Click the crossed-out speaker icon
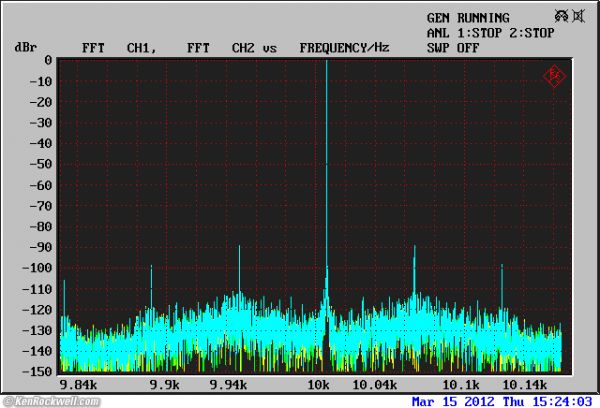Screen dimensions: 600x408 579,16
